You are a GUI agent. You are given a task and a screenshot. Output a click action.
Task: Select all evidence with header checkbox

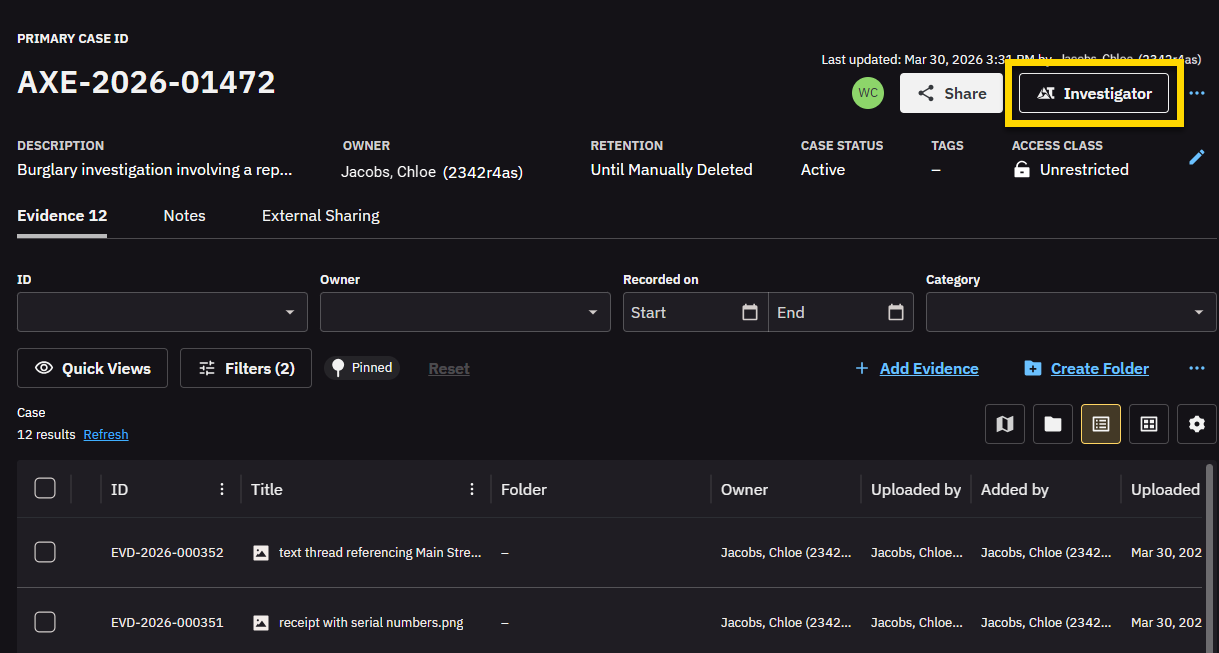coord(45,489)
